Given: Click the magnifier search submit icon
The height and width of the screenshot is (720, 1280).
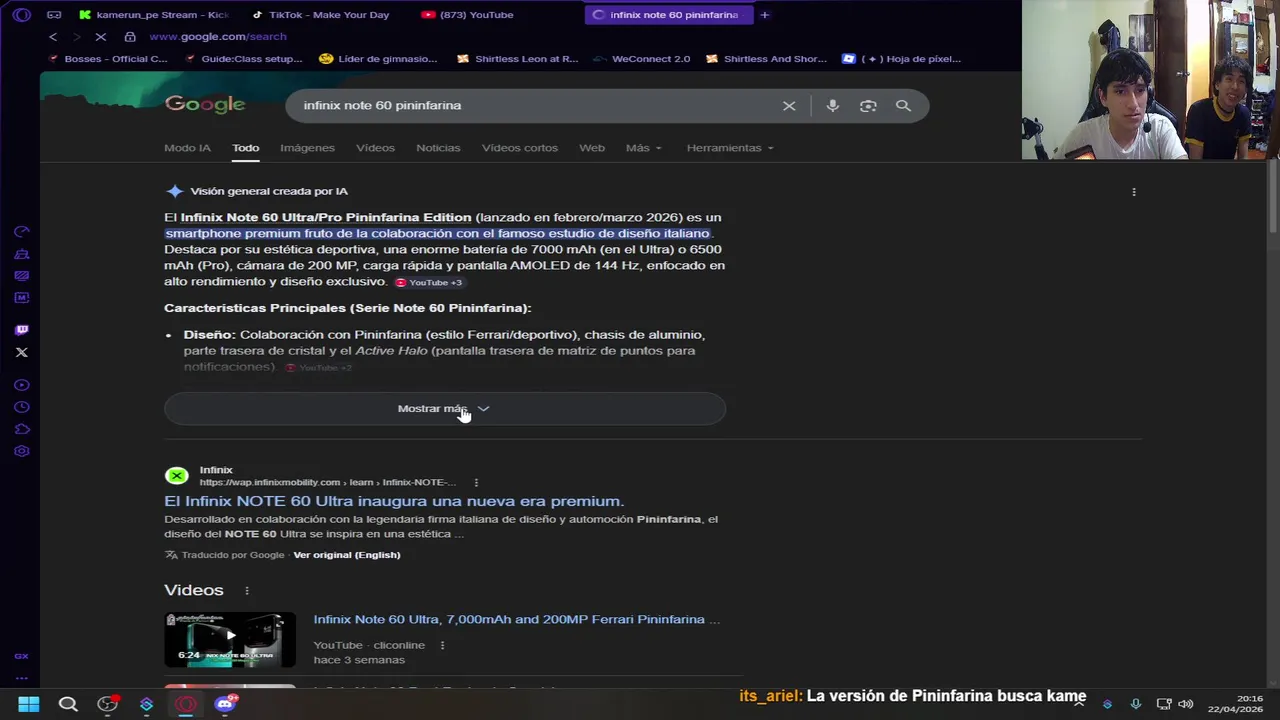Looking at the screenshot, I should [903, 105].
